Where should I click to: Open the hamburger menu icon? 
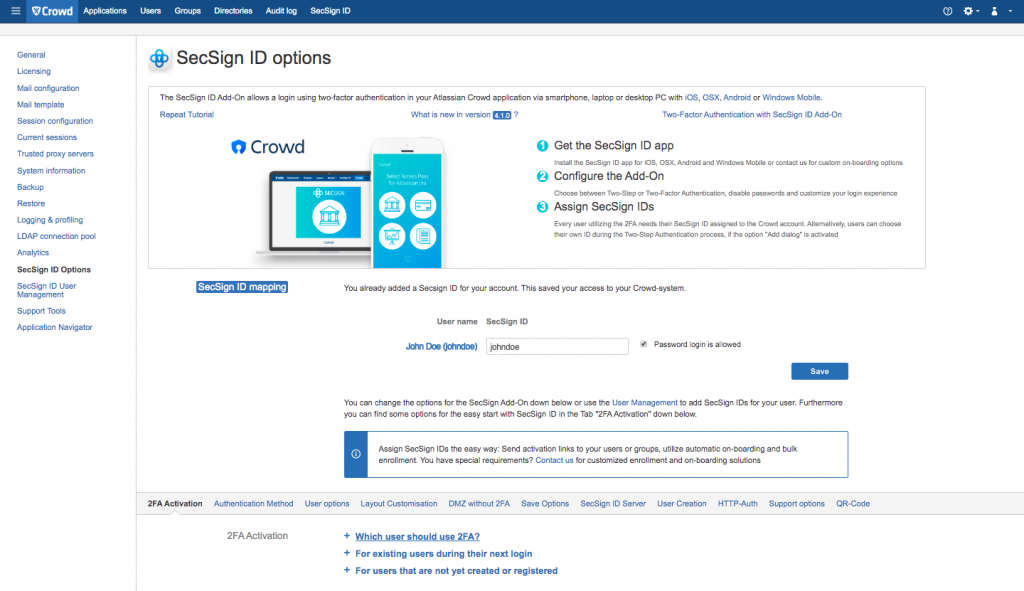tap(15, 11)
